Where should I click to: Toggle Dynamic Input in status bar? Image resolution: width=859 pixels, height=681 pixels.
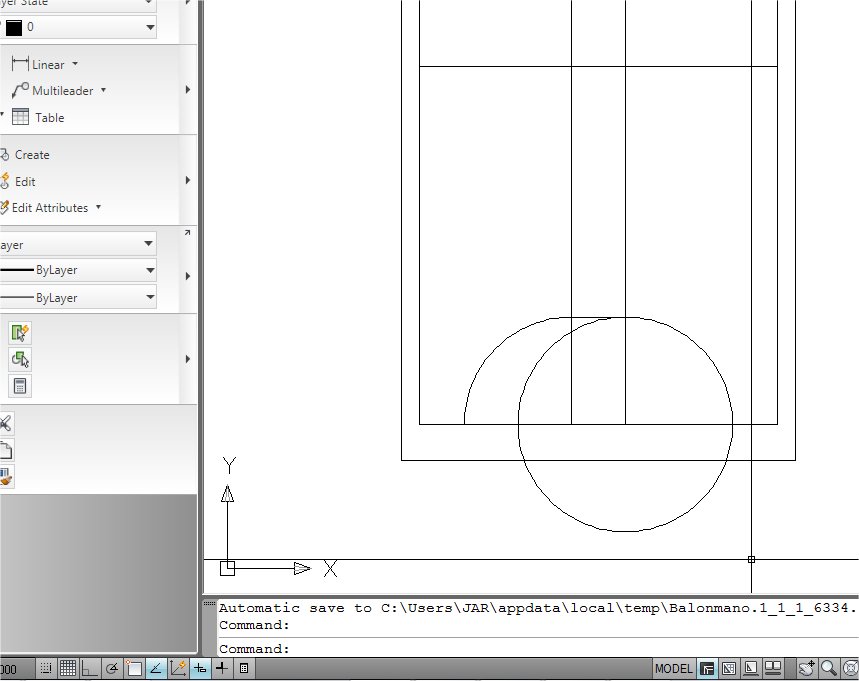(x=200, y=668)
